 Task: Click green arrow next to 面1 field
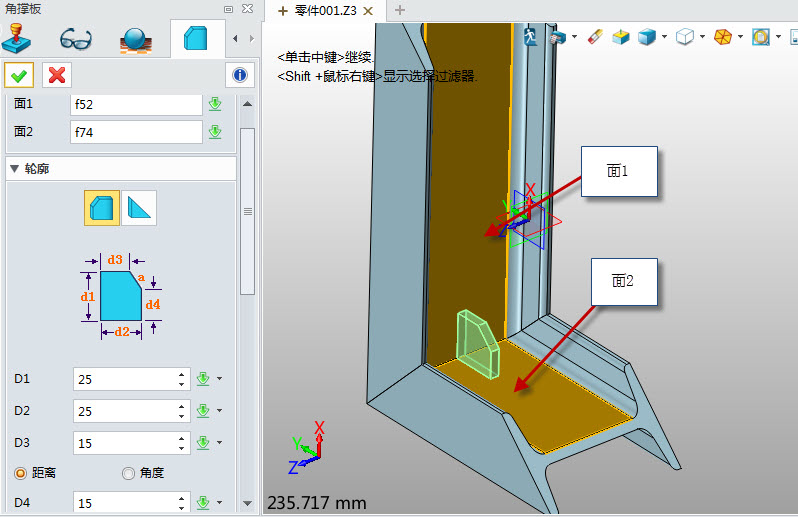pyautogui.click(x=215, y=104)
